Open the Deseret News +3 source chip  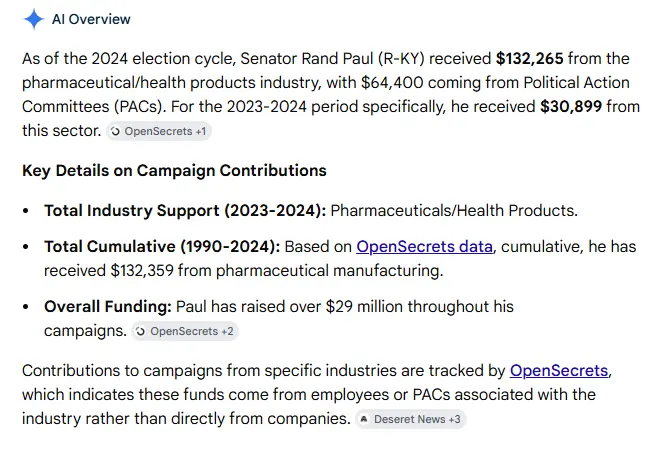click(411, 419)
